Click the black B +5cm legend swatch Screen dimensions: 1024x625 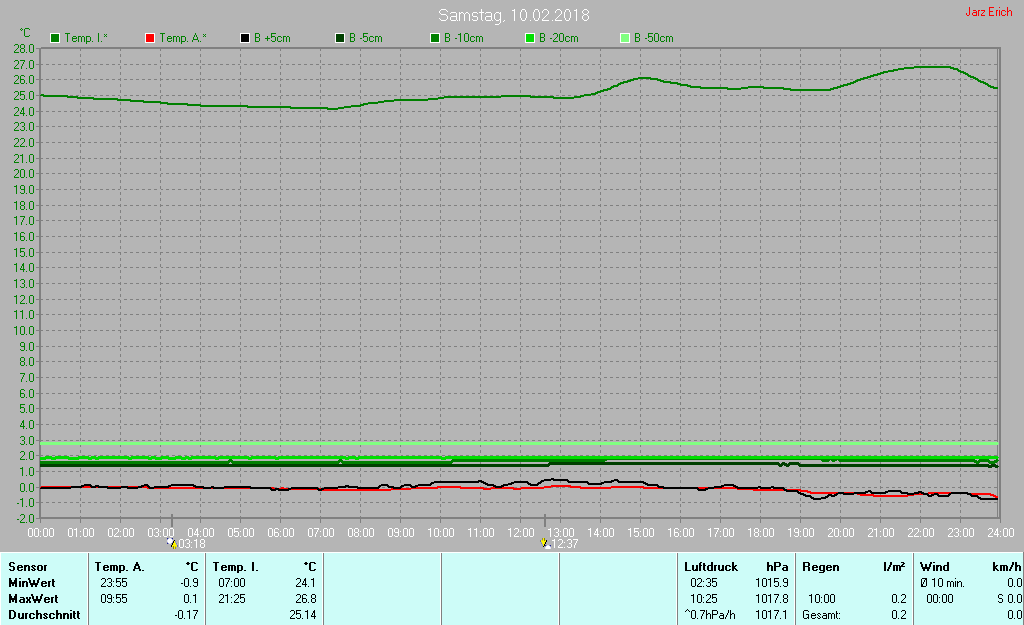coord(245,38)
